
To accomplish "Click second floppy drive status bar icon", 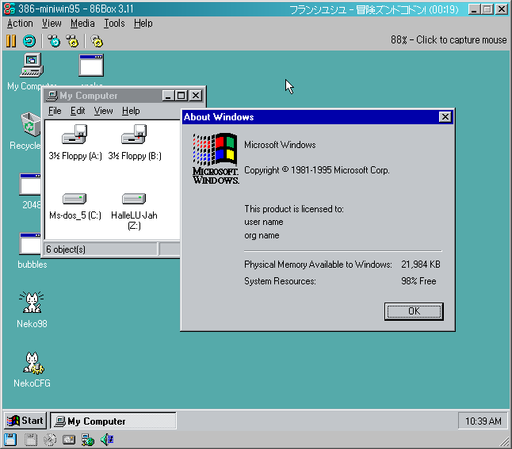I will (31, 440).
